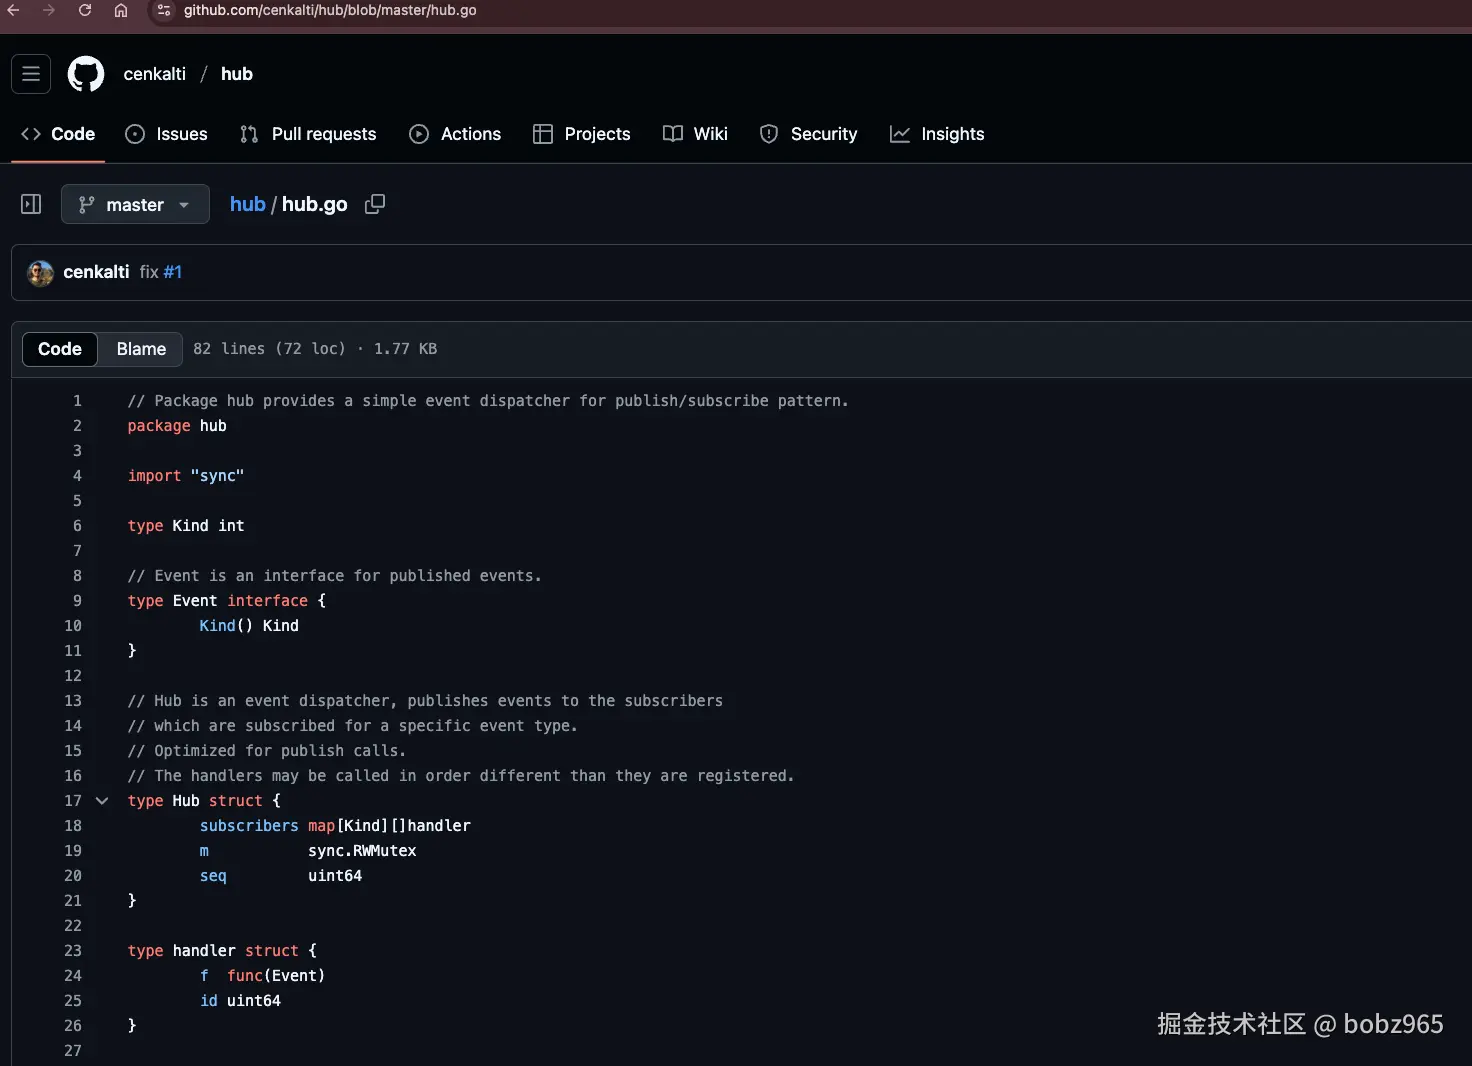1472x1066 pixels.
Task: Switch to Blame view
Action: point(141,349)
